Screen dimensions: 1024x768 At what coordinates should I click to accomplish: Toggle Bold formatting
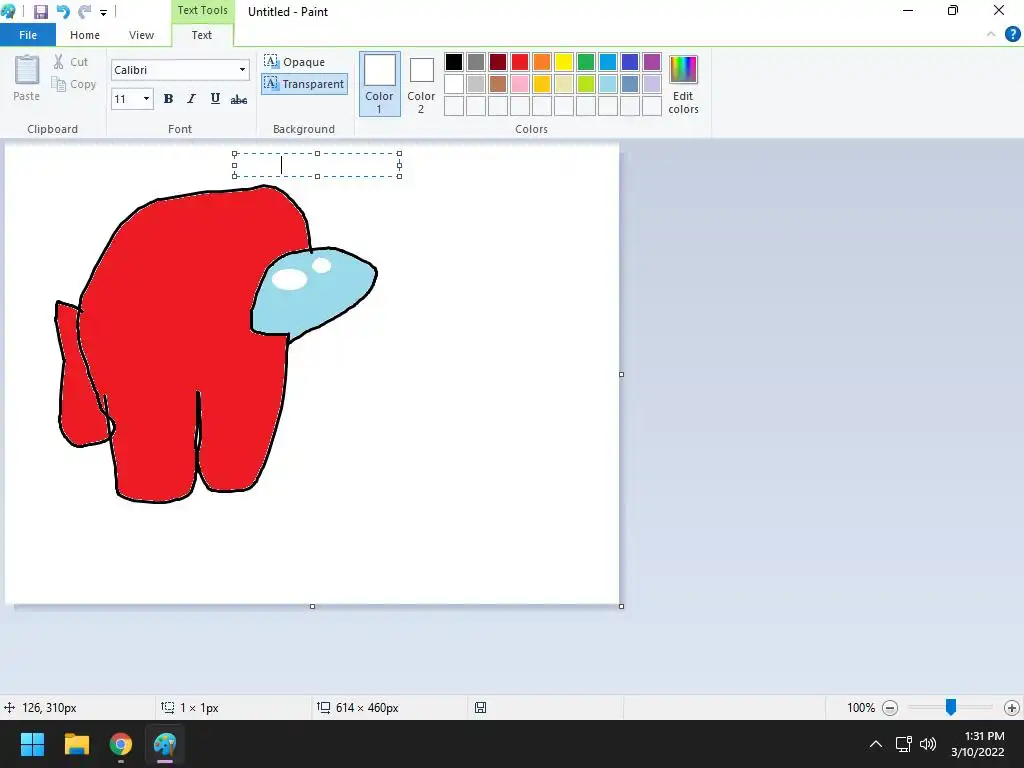pos(168,99)
